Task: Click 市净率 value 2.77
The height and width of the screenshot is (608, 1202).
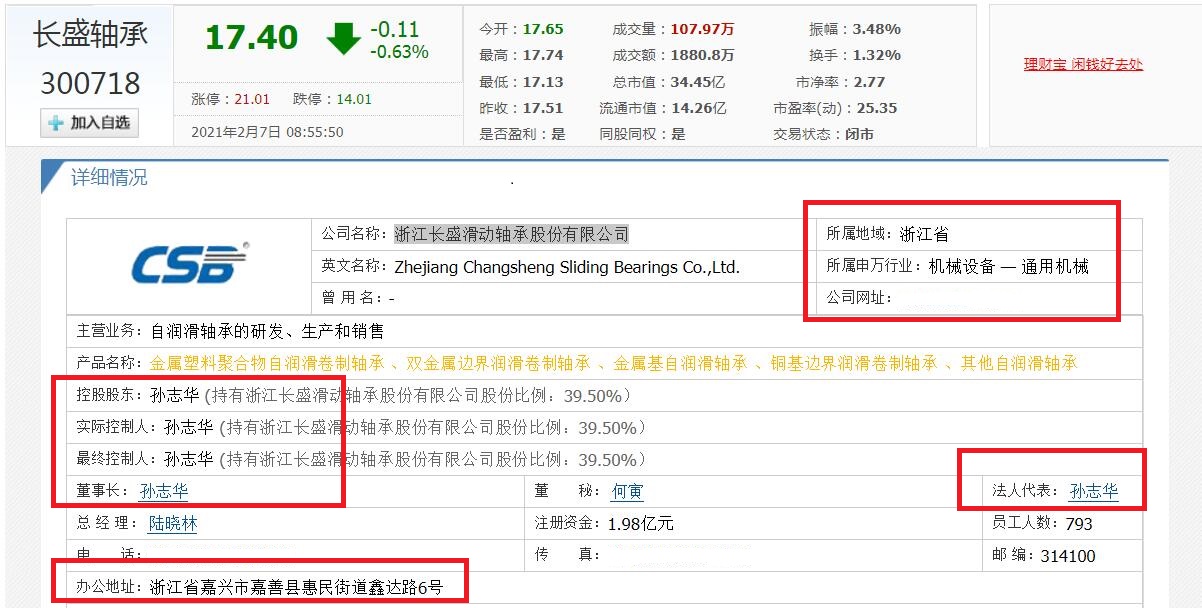Action: point(869,82)
